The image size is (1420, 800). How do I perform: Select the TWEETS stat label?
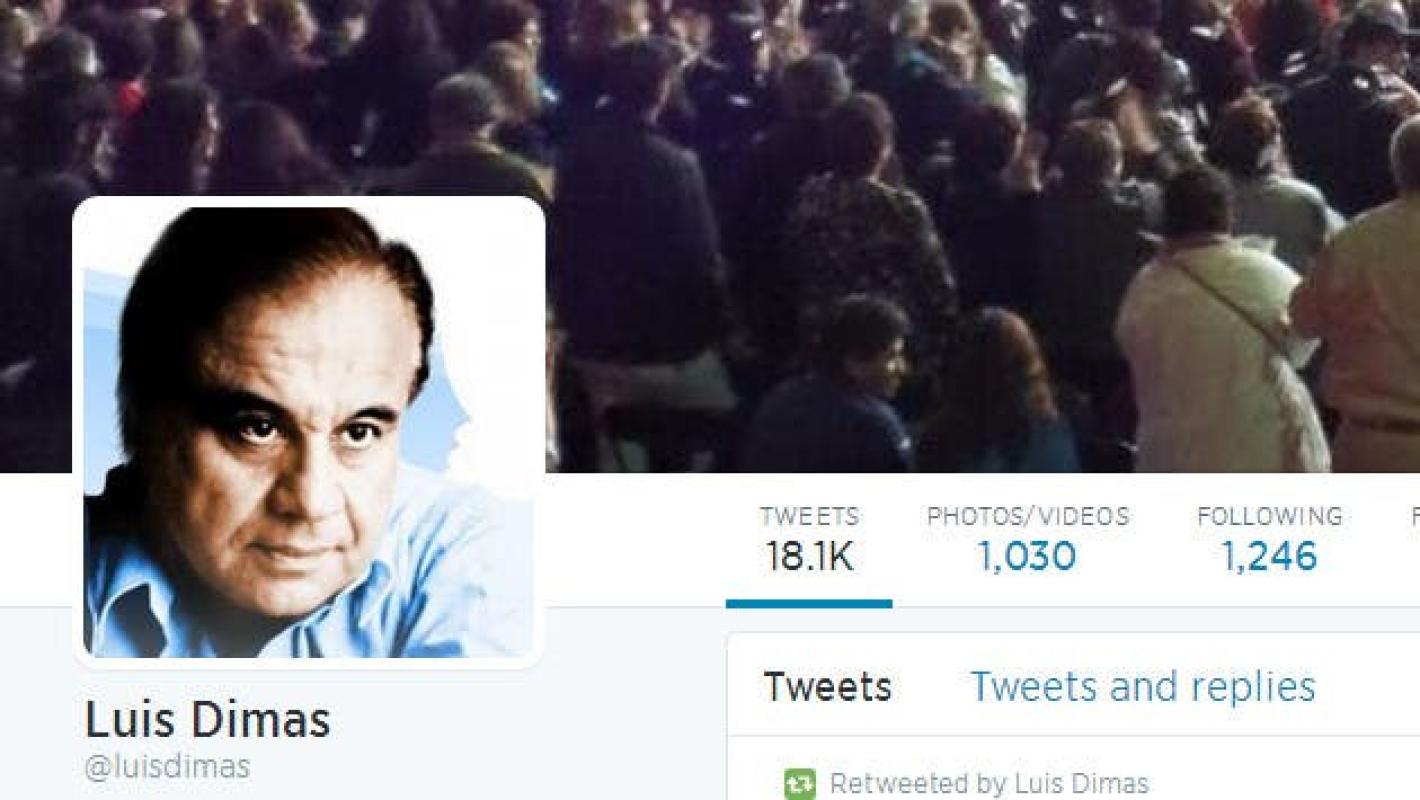coord(809,516)
